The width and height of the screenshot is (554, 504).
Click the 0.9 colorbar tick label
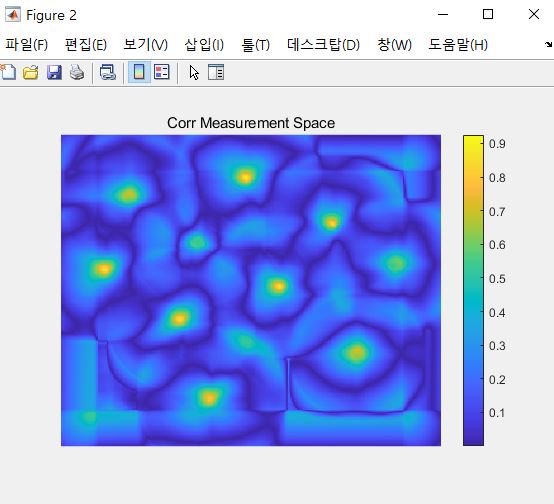point(497,144)
